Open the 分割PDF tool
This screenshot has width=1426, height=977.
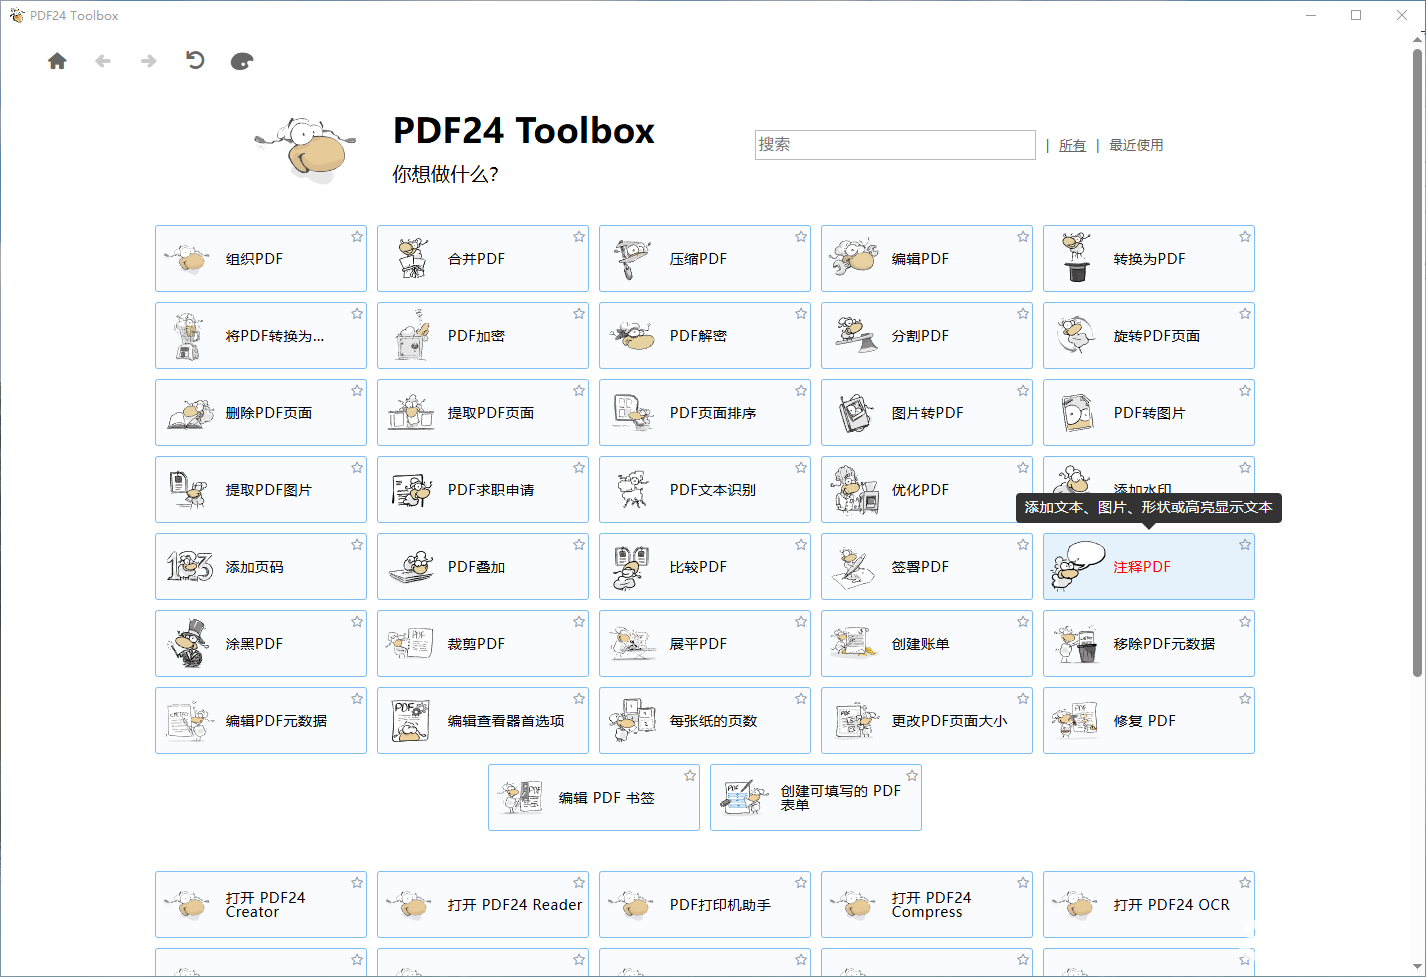coord(927,335)
